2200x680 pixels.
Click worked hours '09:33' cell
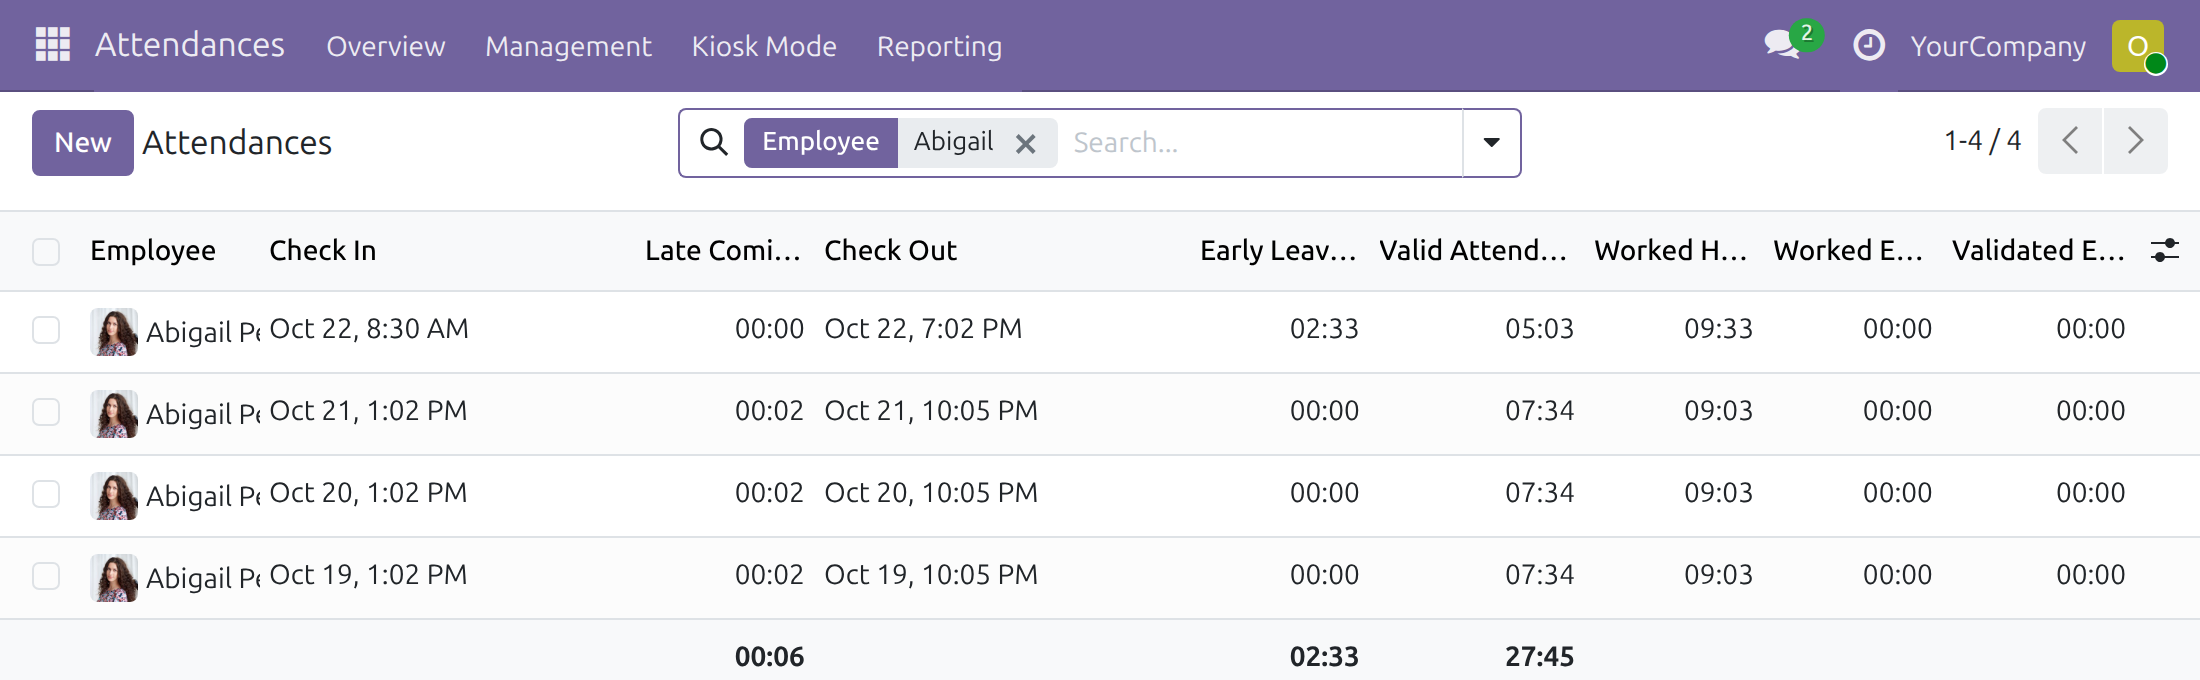pyautogui.click(x=1718, y=329)
